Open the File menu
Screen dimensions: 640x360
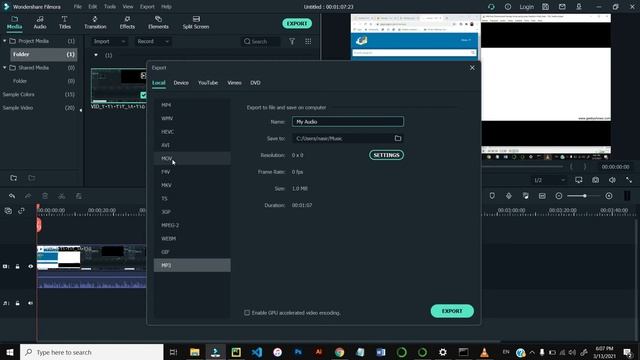pos(78,7)
